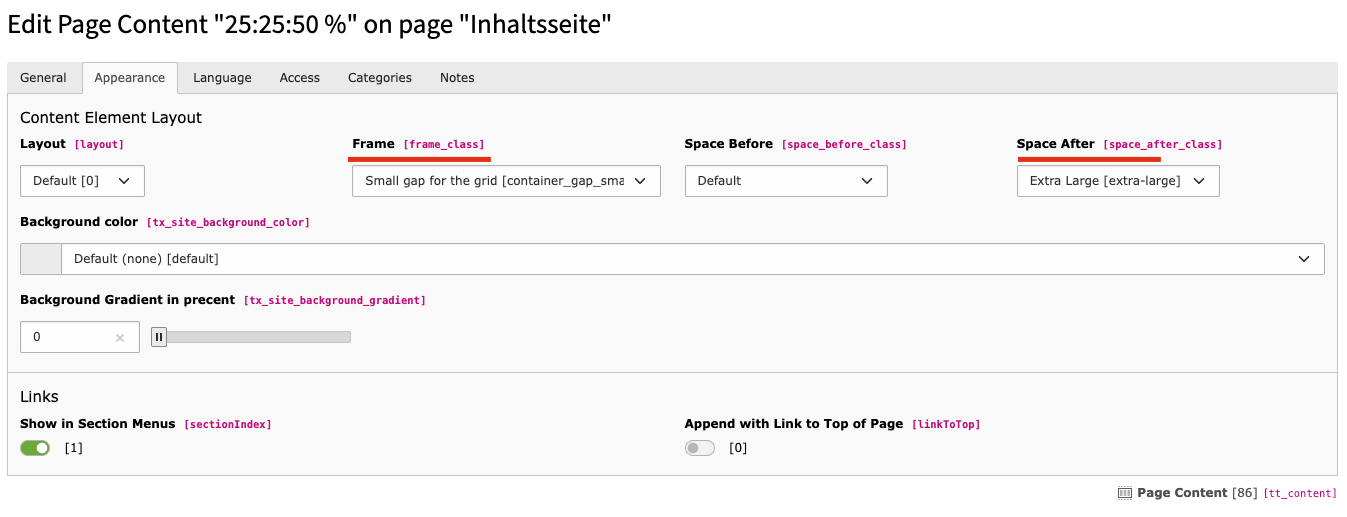Toggle Append with Link to Top of Page
This screenshot has width=1347, height=517.
[700, 448]
